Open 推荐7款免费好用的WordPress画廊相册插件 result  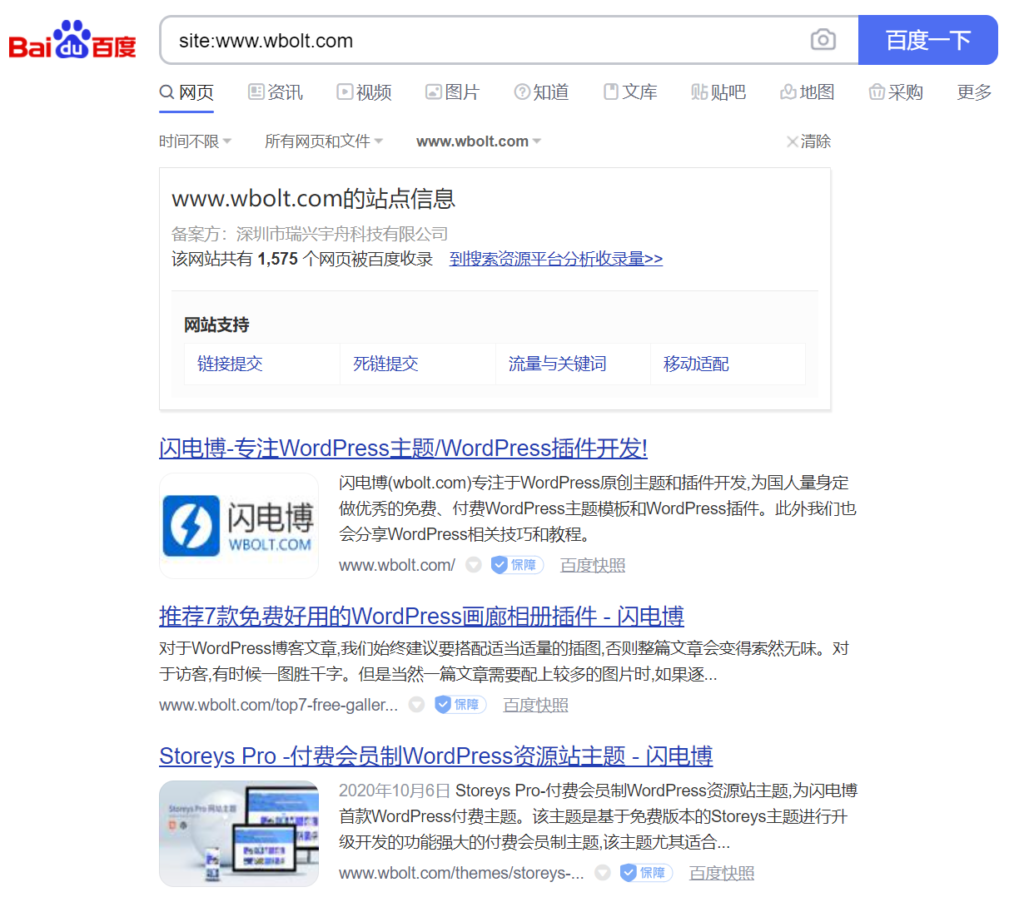point(421,616)
